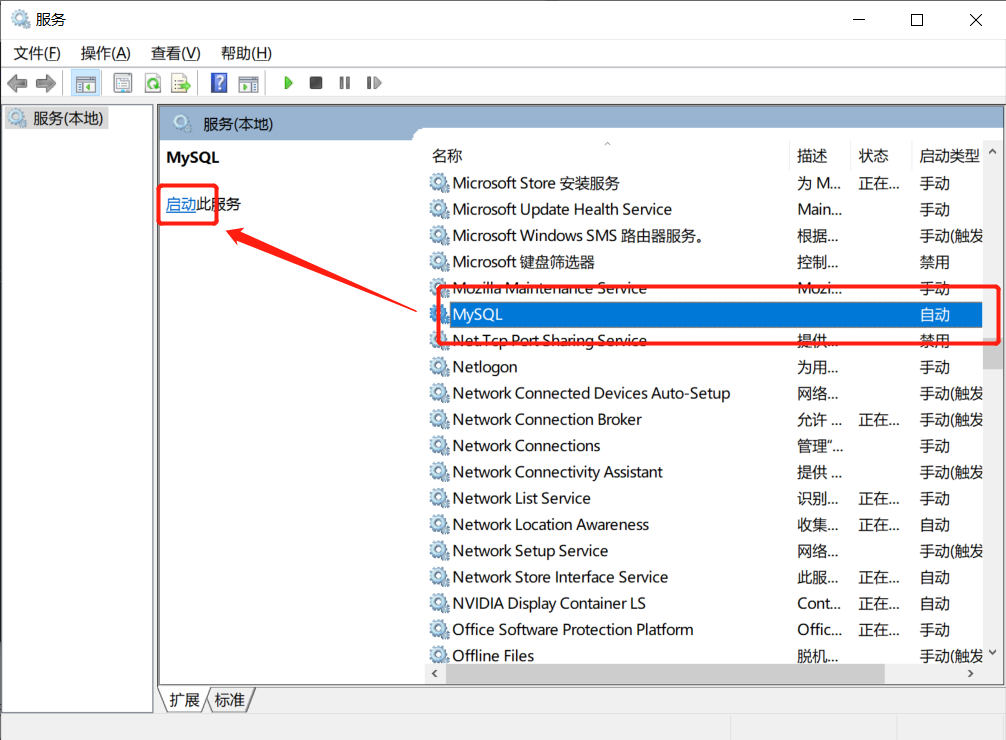Click horizontal scrollbar left arrow

pos(435,673)
